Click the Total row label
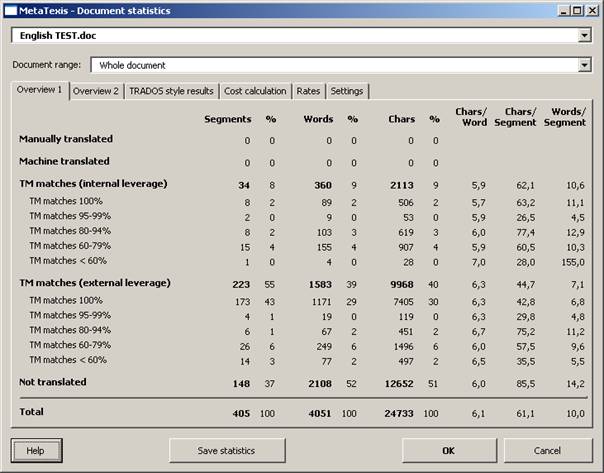 point(31,412)
